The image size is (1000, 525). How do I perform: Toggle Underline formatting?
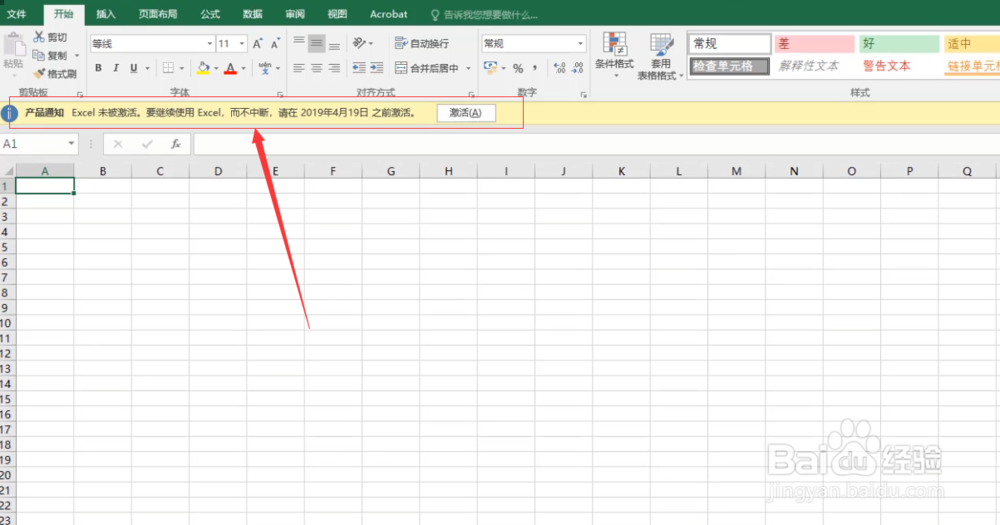[133, 68]
